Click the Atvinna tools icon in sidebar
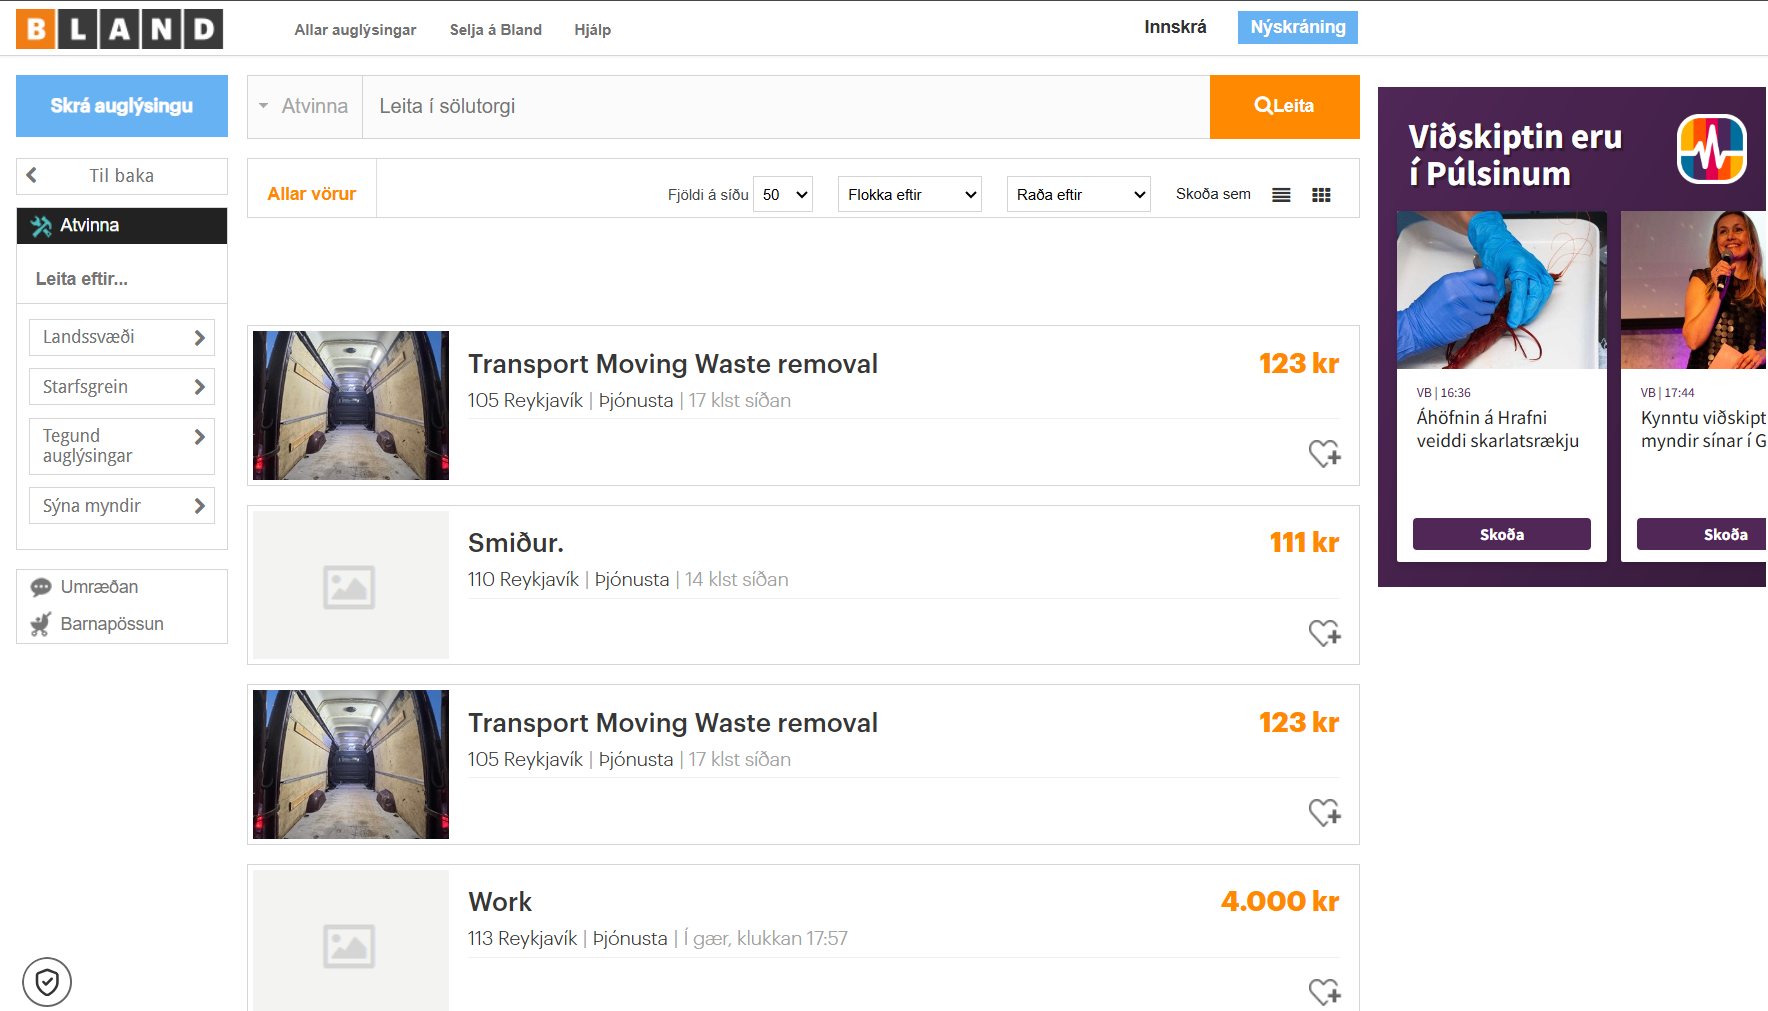Image resolution: width=1768 pixels, height=1011 pixels. point(41,226)
